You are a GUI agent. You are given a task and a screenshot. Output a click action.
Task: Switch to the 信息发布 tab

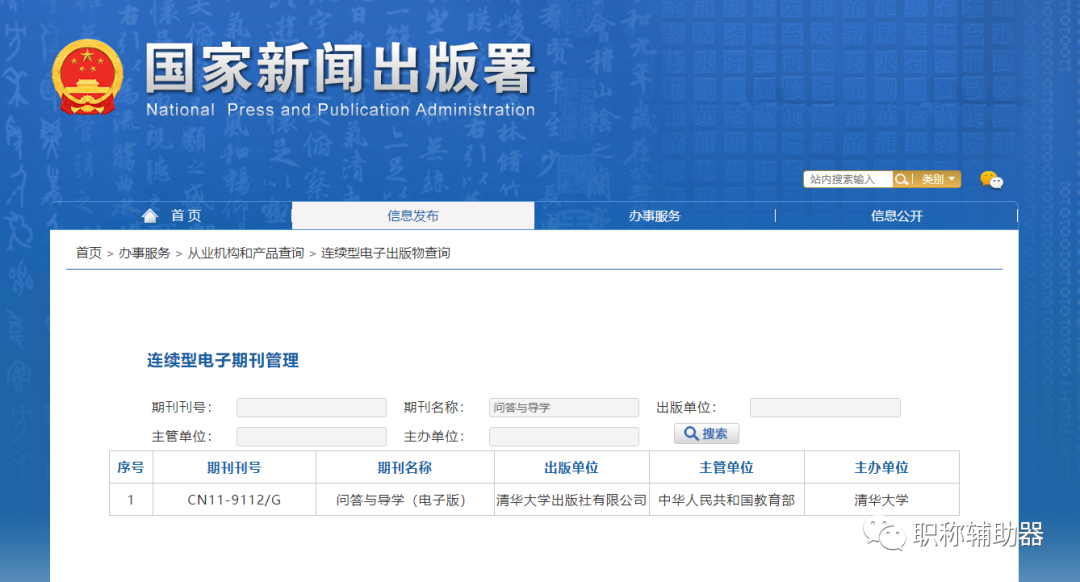point(412,214)
